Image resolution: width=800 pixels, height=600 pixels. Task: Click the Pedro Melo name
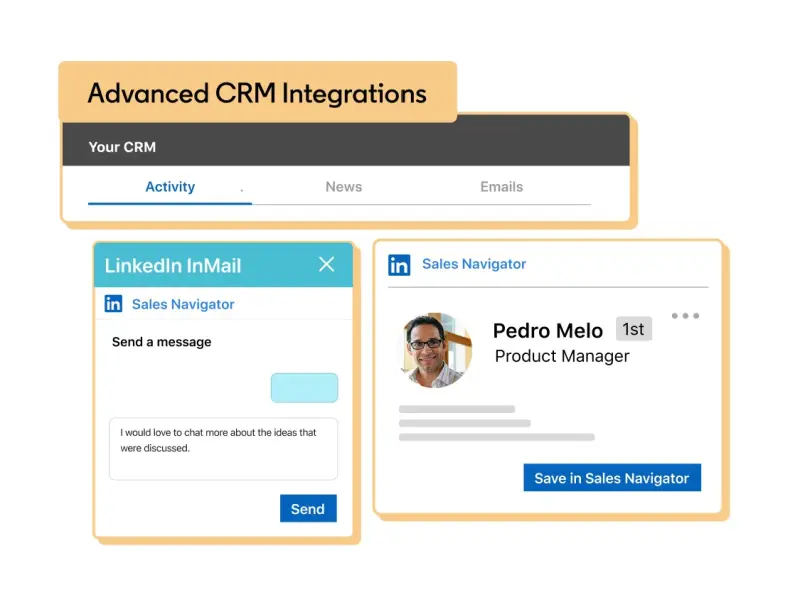pos(548,330)
